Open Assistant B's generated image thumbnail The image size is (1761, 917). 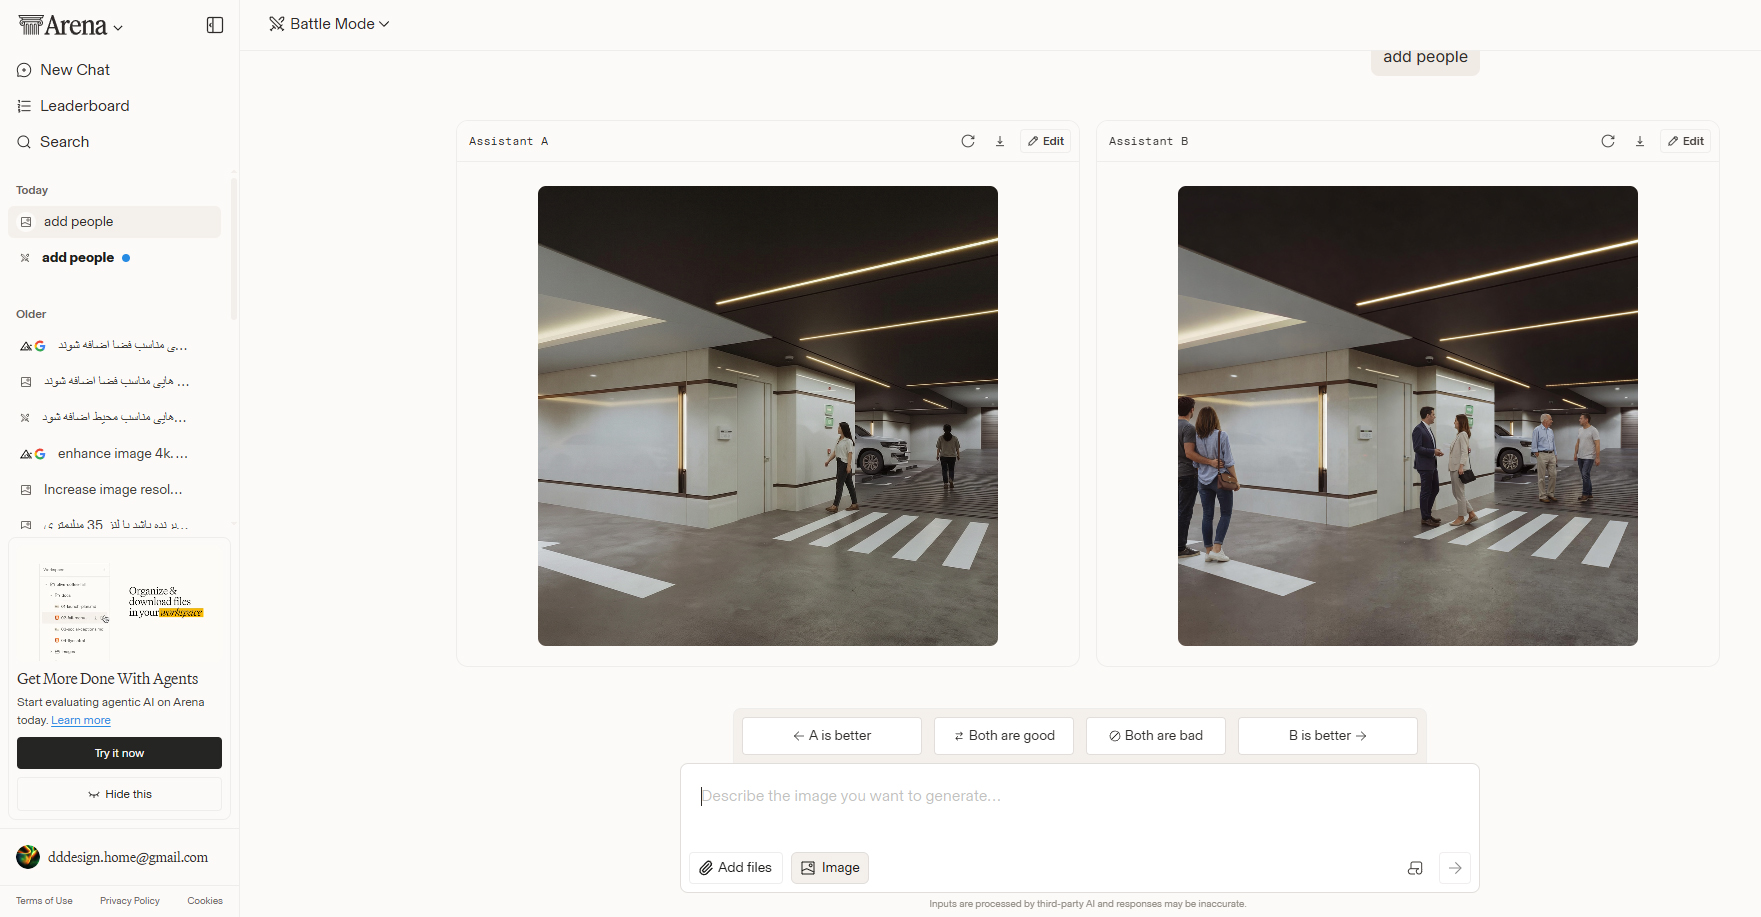click(x=1408, y=416)
